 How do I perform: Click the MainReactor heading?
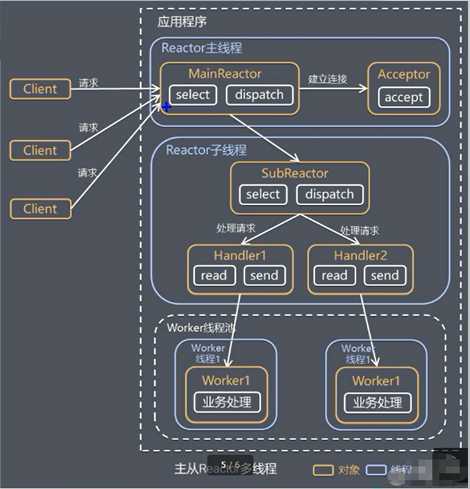coord(225,74)
